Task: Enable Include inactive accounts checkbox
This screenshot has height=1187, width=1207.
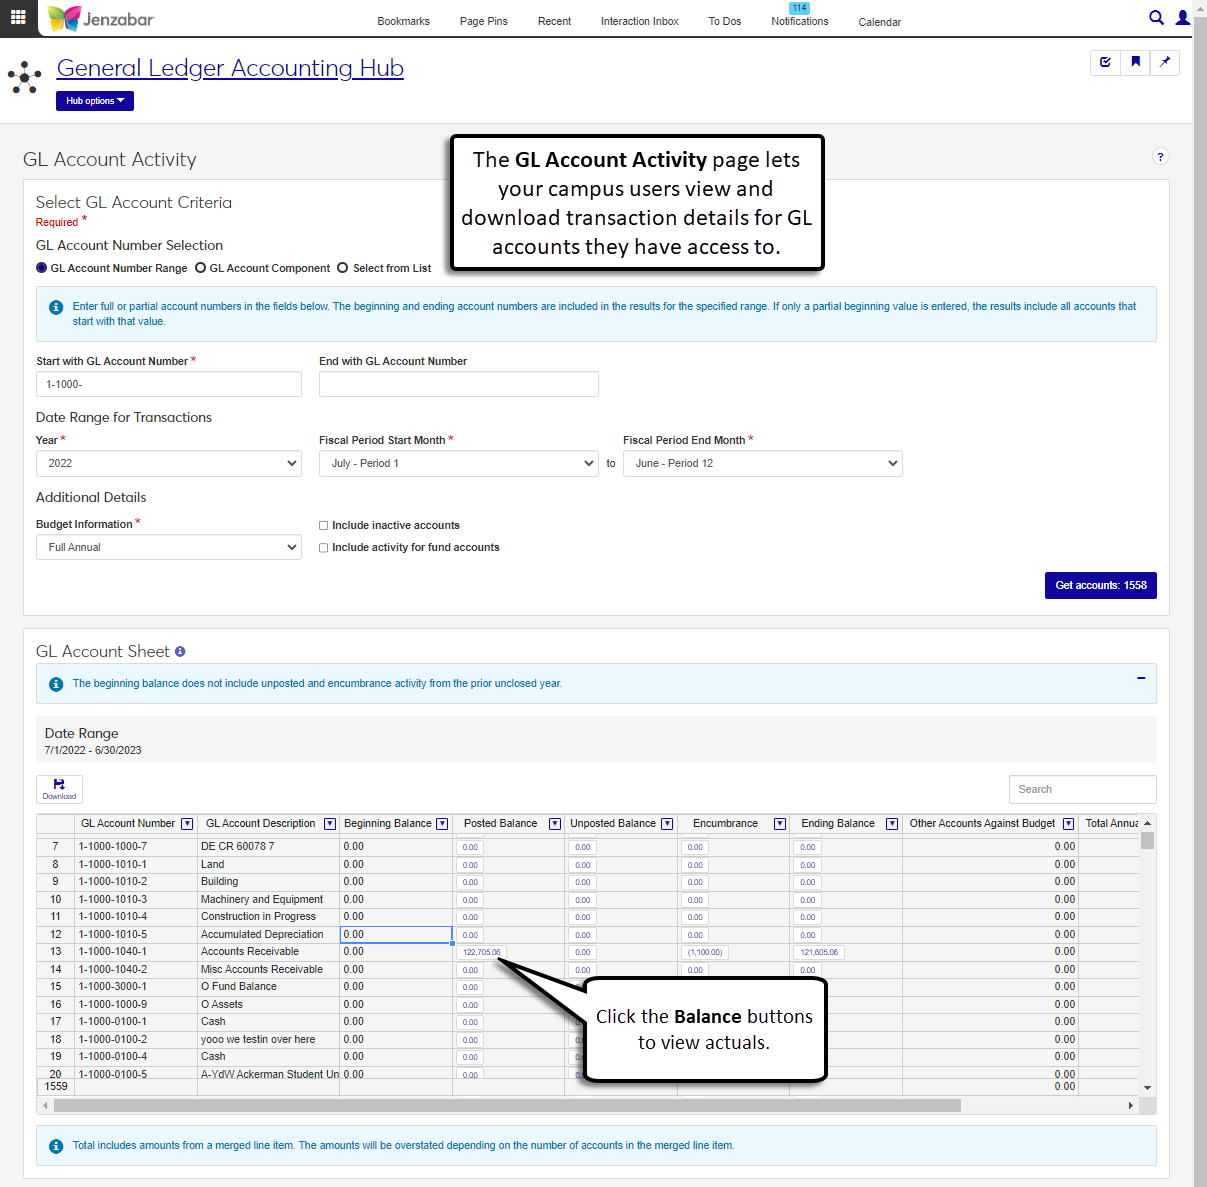Action: [324, 526]
